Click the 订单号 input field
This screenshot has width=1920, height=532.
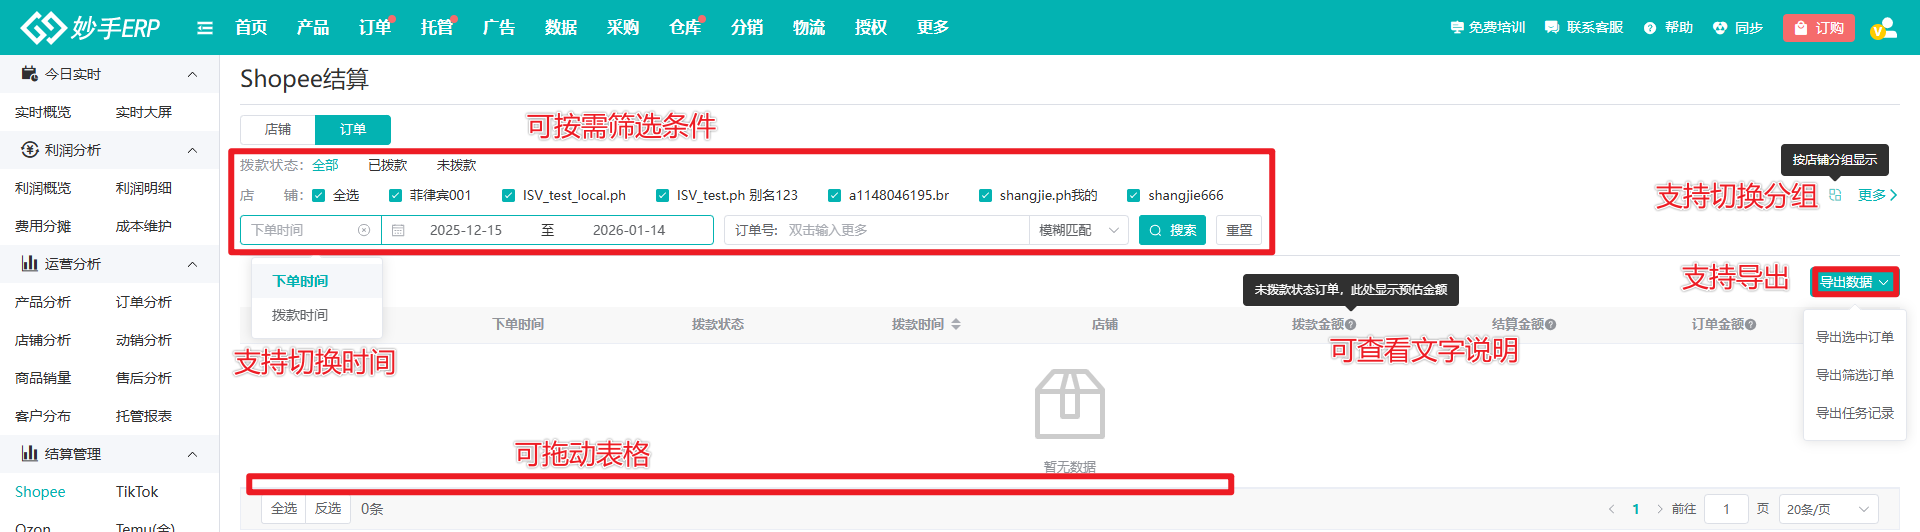click(905, 230)
